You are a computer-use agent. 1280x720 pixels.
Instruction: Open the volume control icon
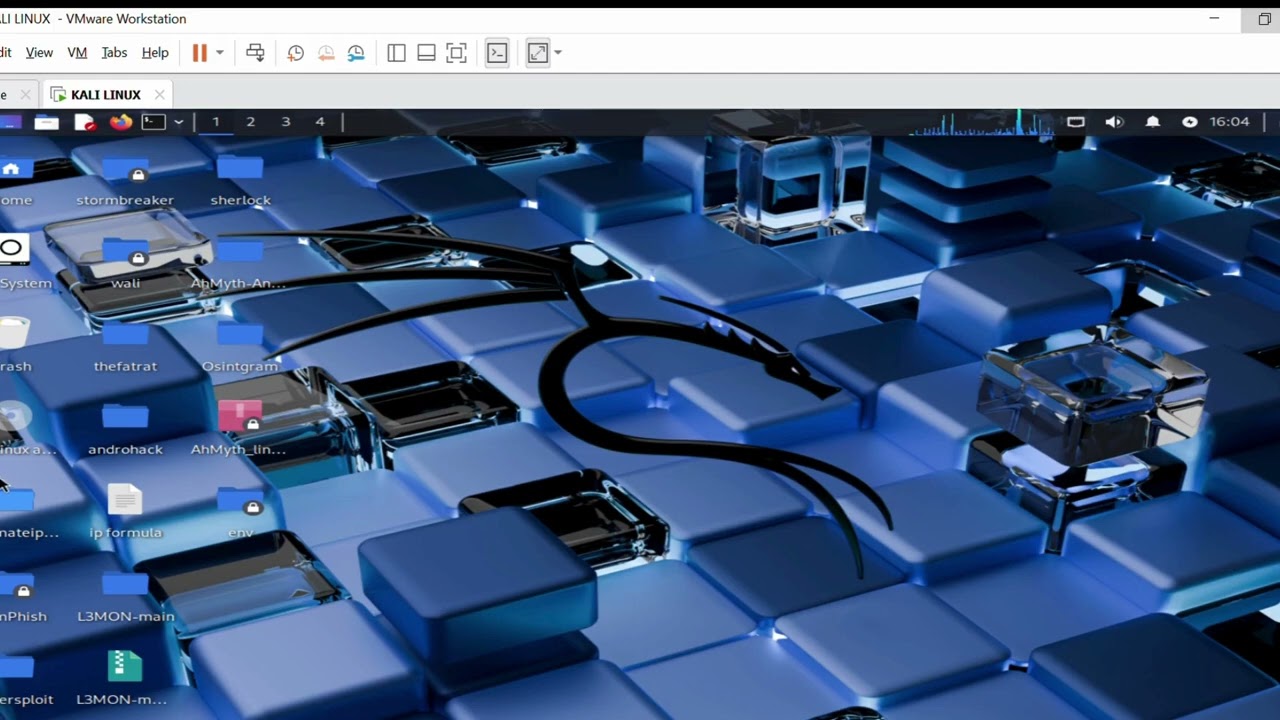[1114, 122]
